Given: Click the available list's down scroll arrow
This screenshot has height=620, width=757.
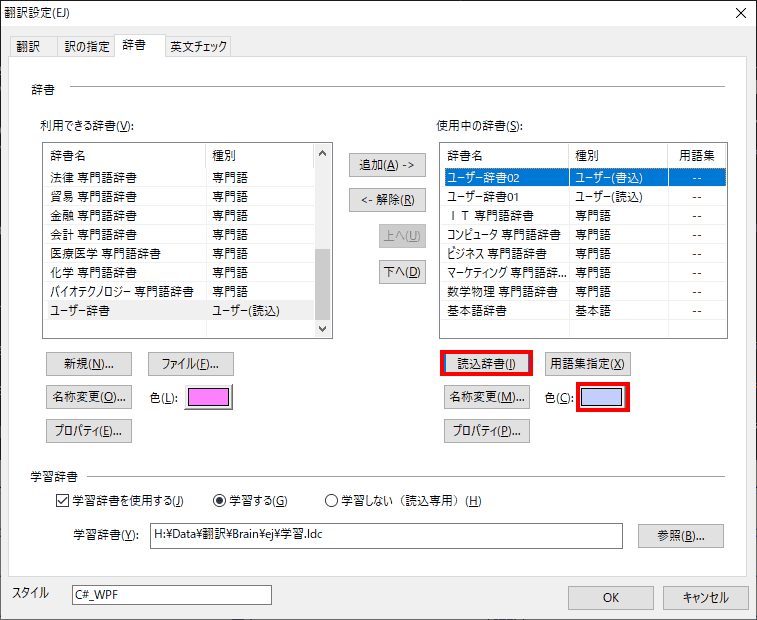Looking at the screenshot, I should pyautogui.click(x=322, y=328).
